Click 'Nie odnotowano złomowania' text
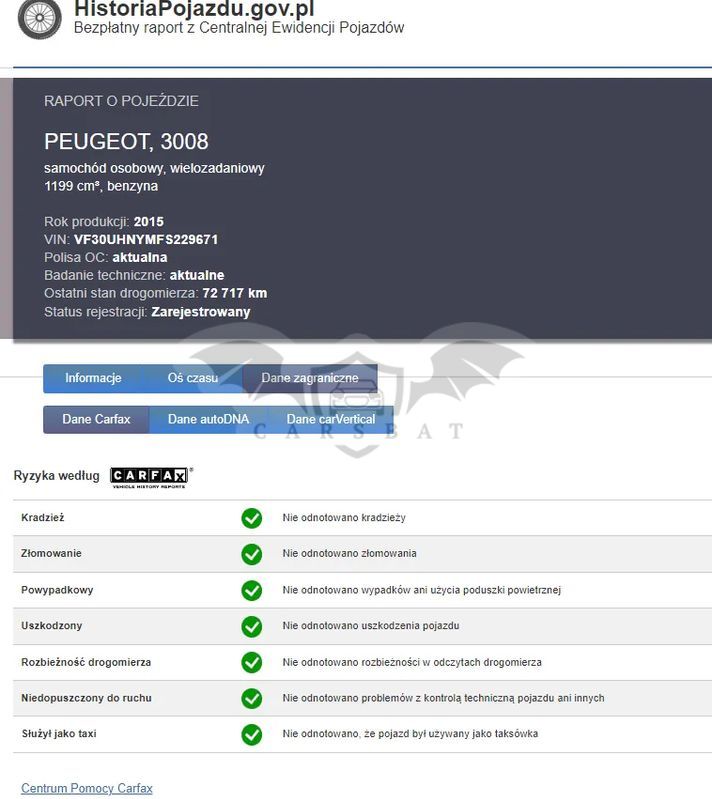Image resolution: width=712 pixels, height=799 pixels. (350, 553)
